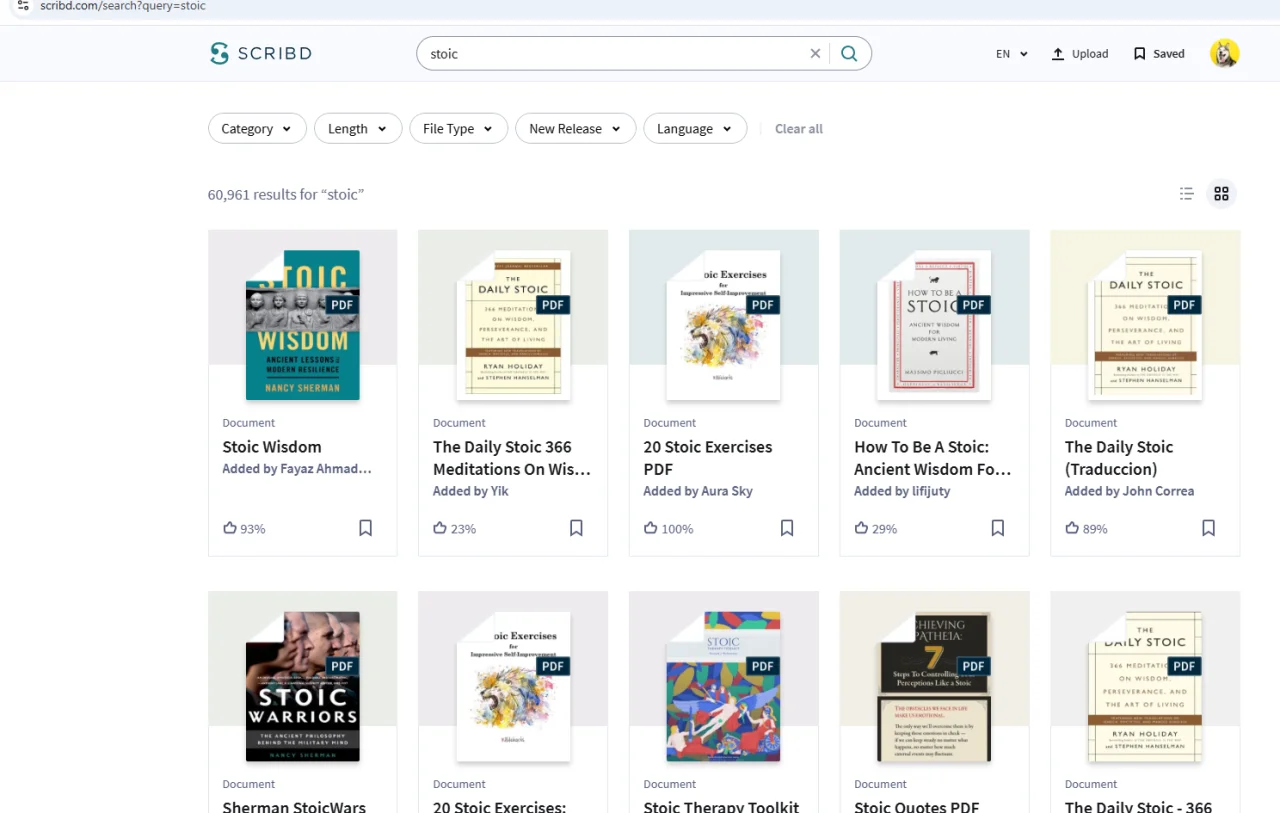This screenshot has width=1280, height=813.
Task: Click the stoic search input field
Action: pos(615,54)
